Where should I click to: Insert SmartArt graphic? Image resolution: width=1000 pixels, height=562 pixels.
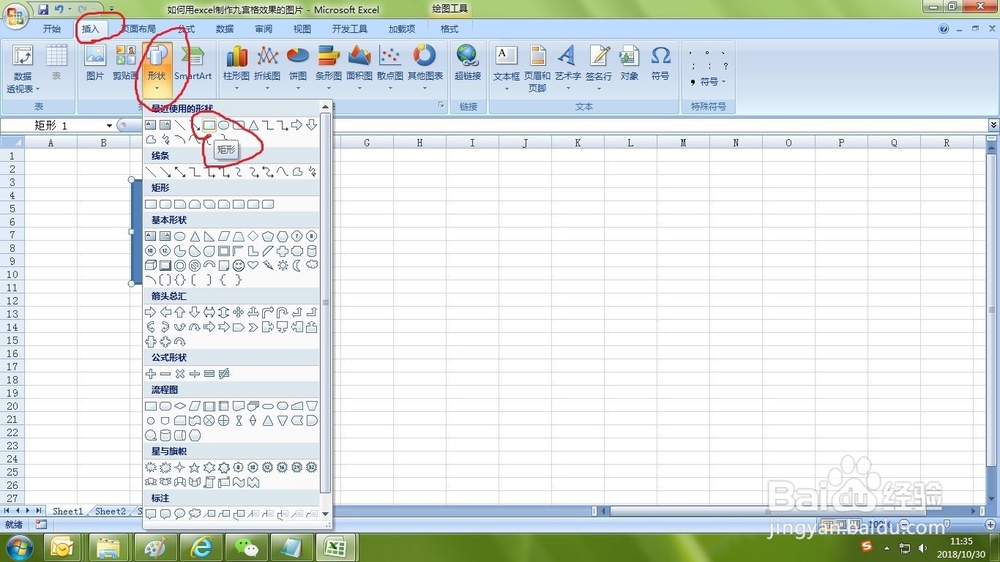pyautogui.click(x=193, y=63)
